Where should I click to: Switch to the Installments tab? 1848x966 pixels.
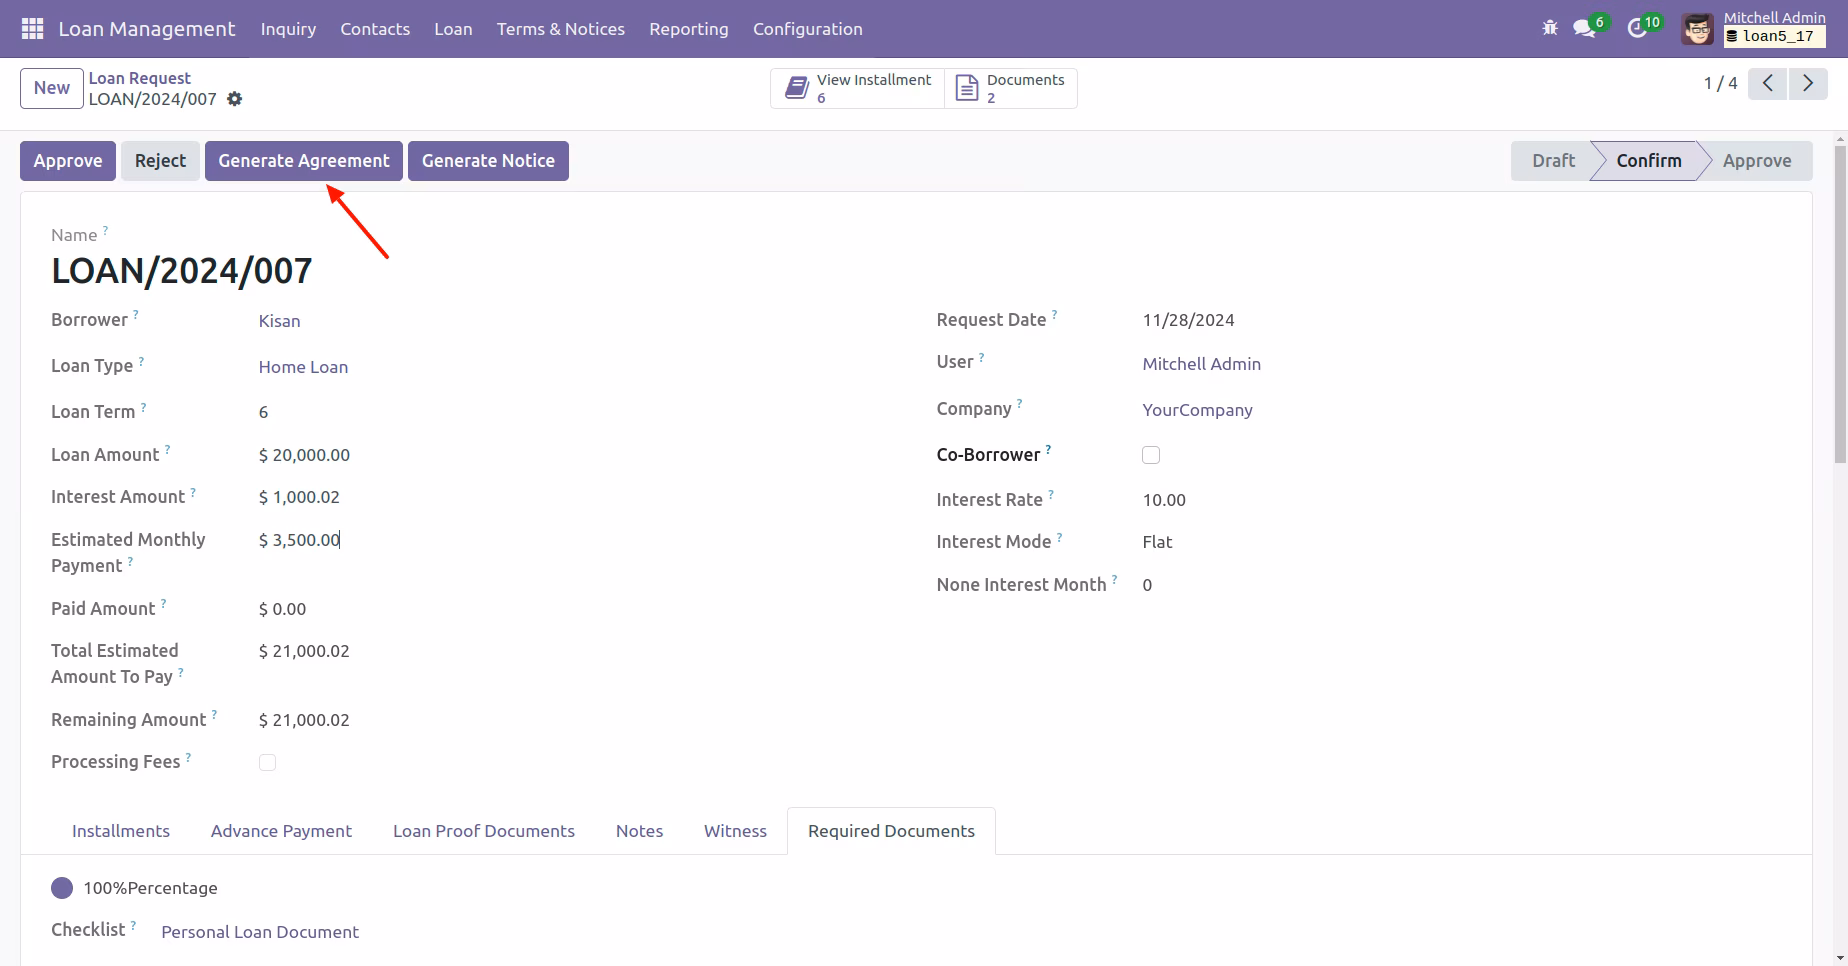[x=121, y=831]
